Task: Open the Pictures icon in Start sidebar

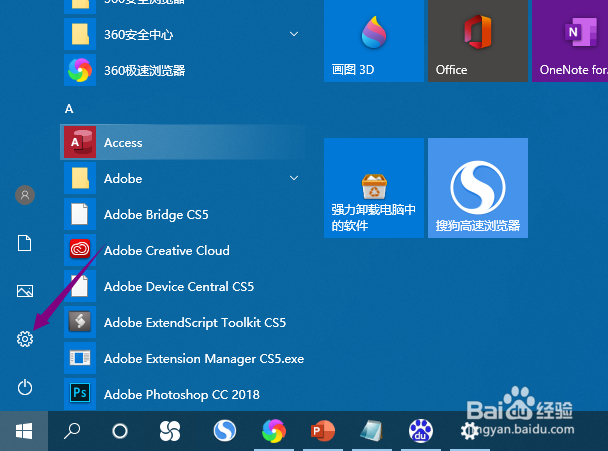Action: [25, 291]
